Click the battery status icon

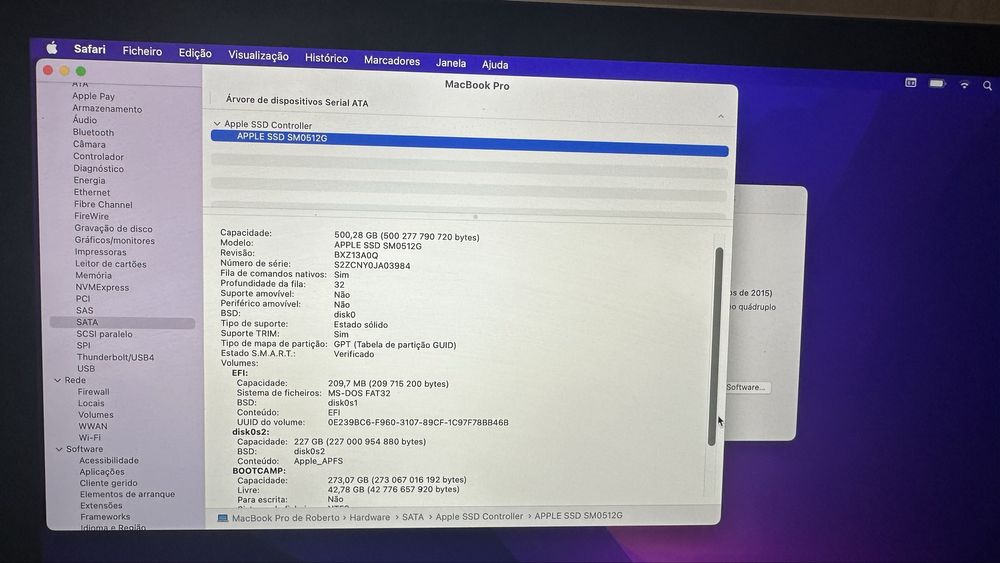(x=938, y=84)
